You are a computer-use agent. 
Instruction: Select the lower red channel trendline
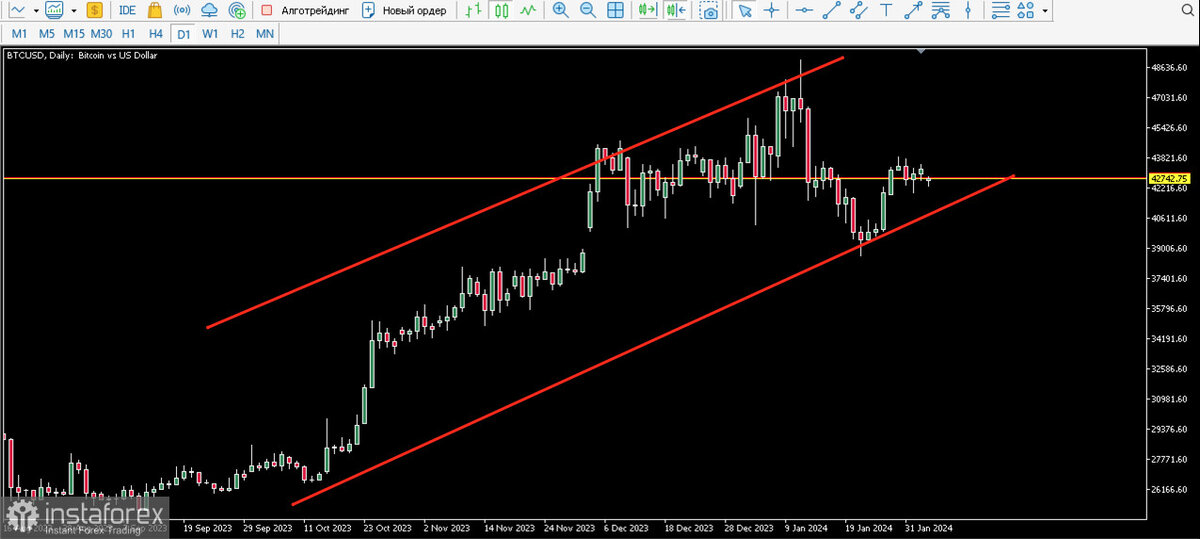tap(654, 339)
